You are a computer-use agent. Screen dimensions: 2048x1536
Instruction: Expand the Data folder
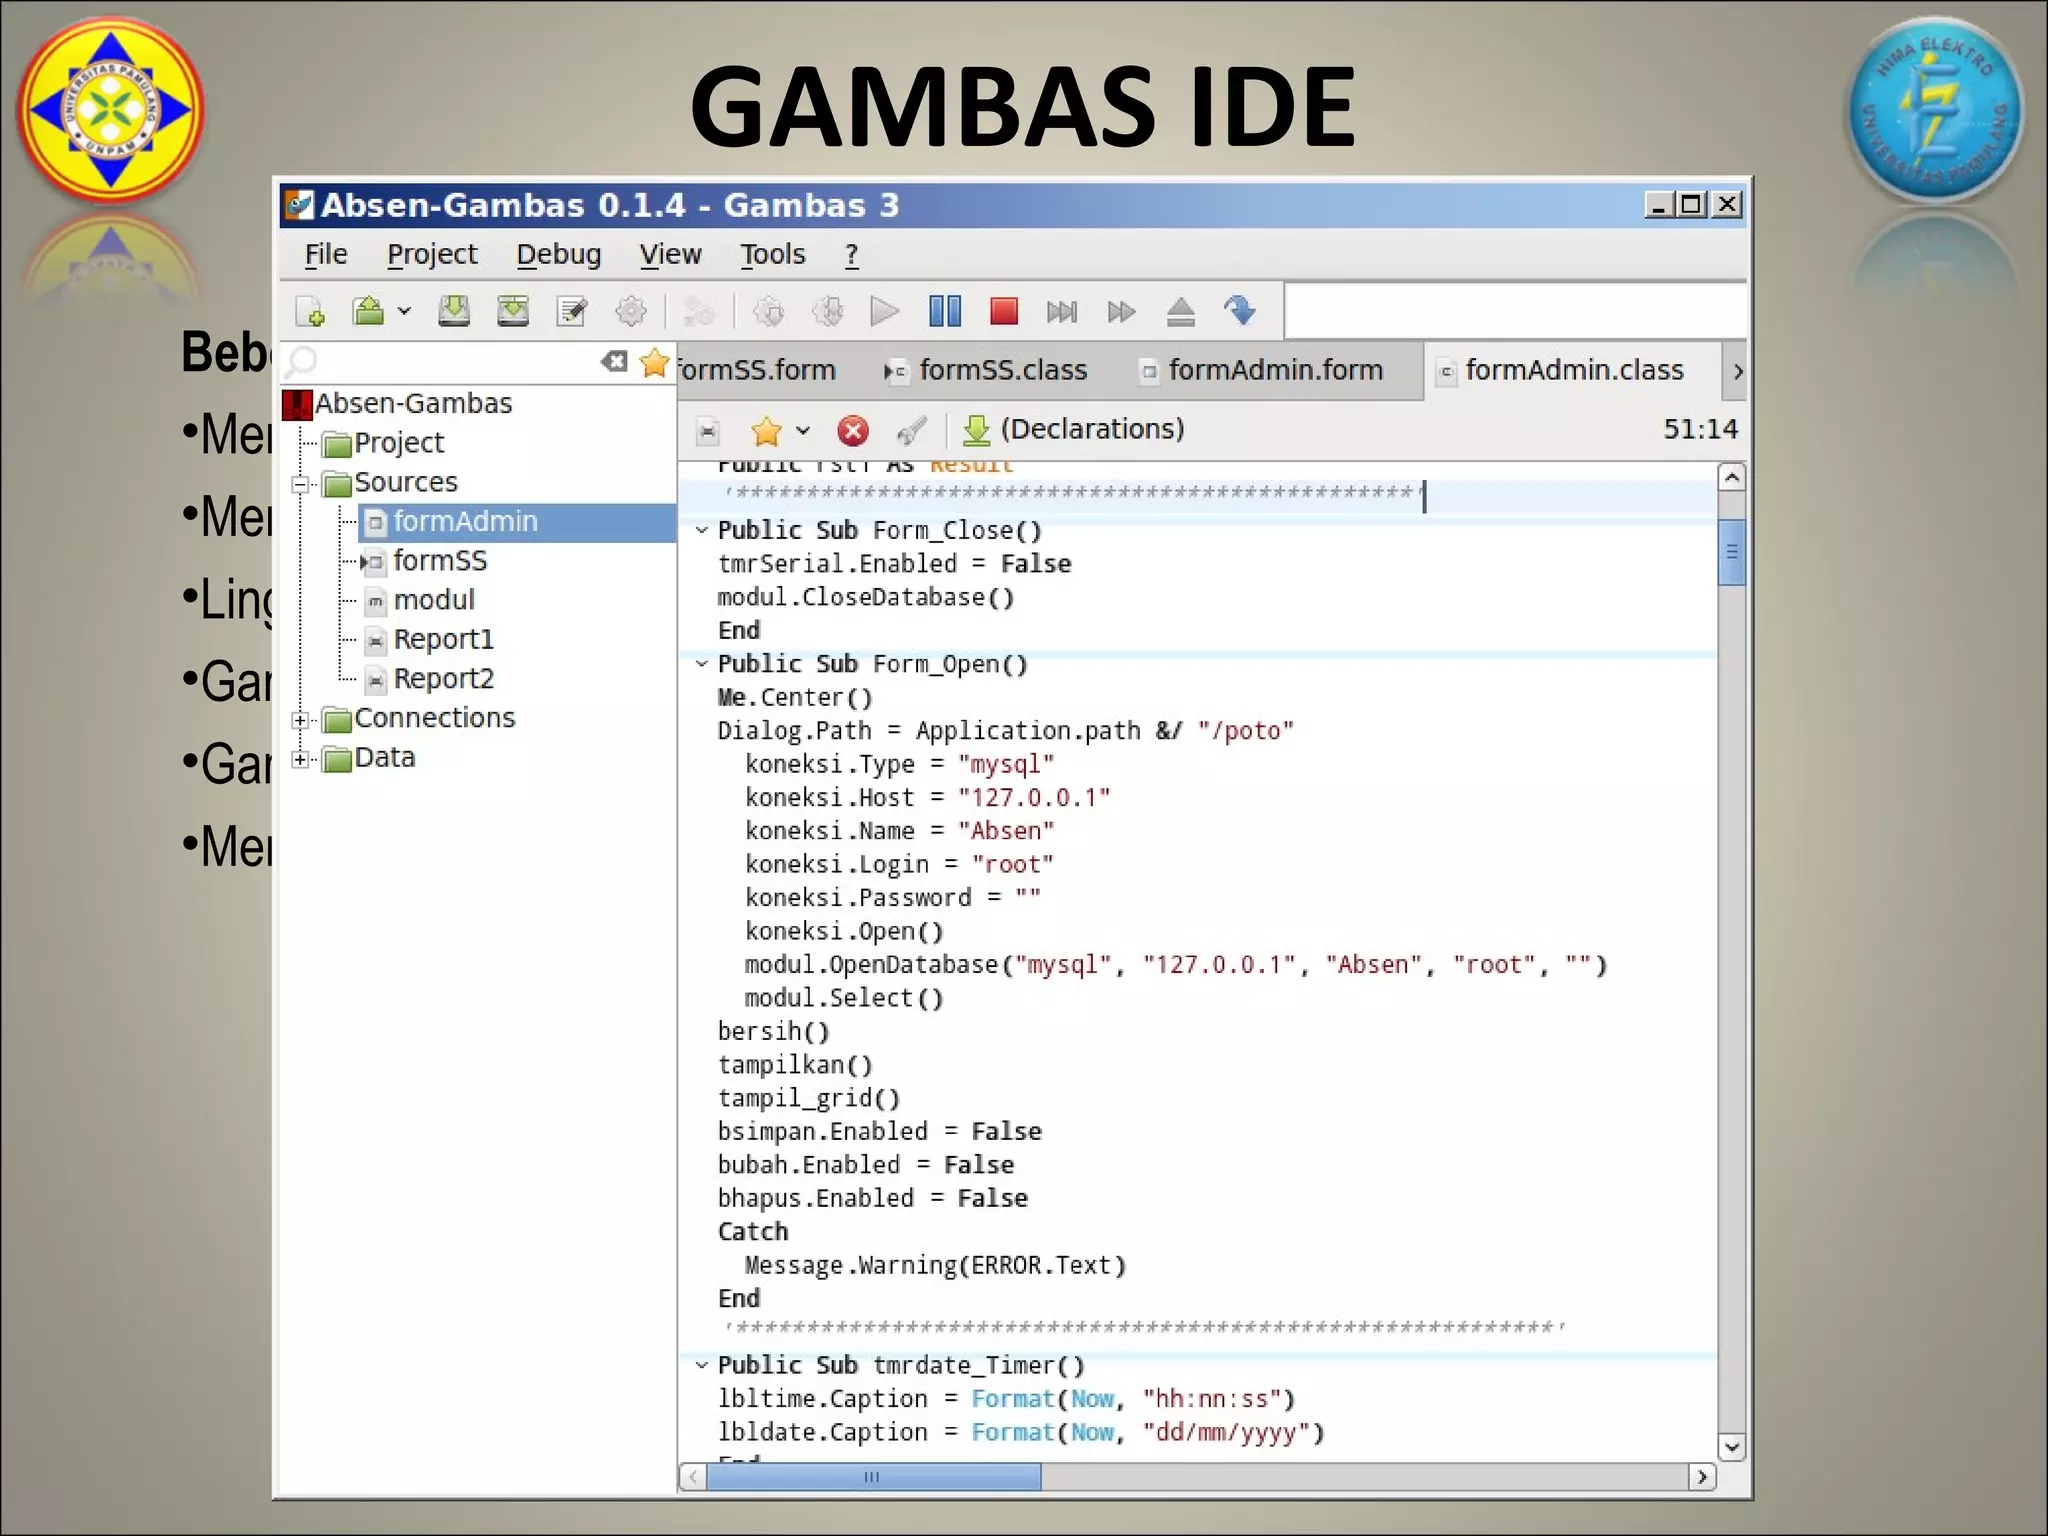[300, 760]
